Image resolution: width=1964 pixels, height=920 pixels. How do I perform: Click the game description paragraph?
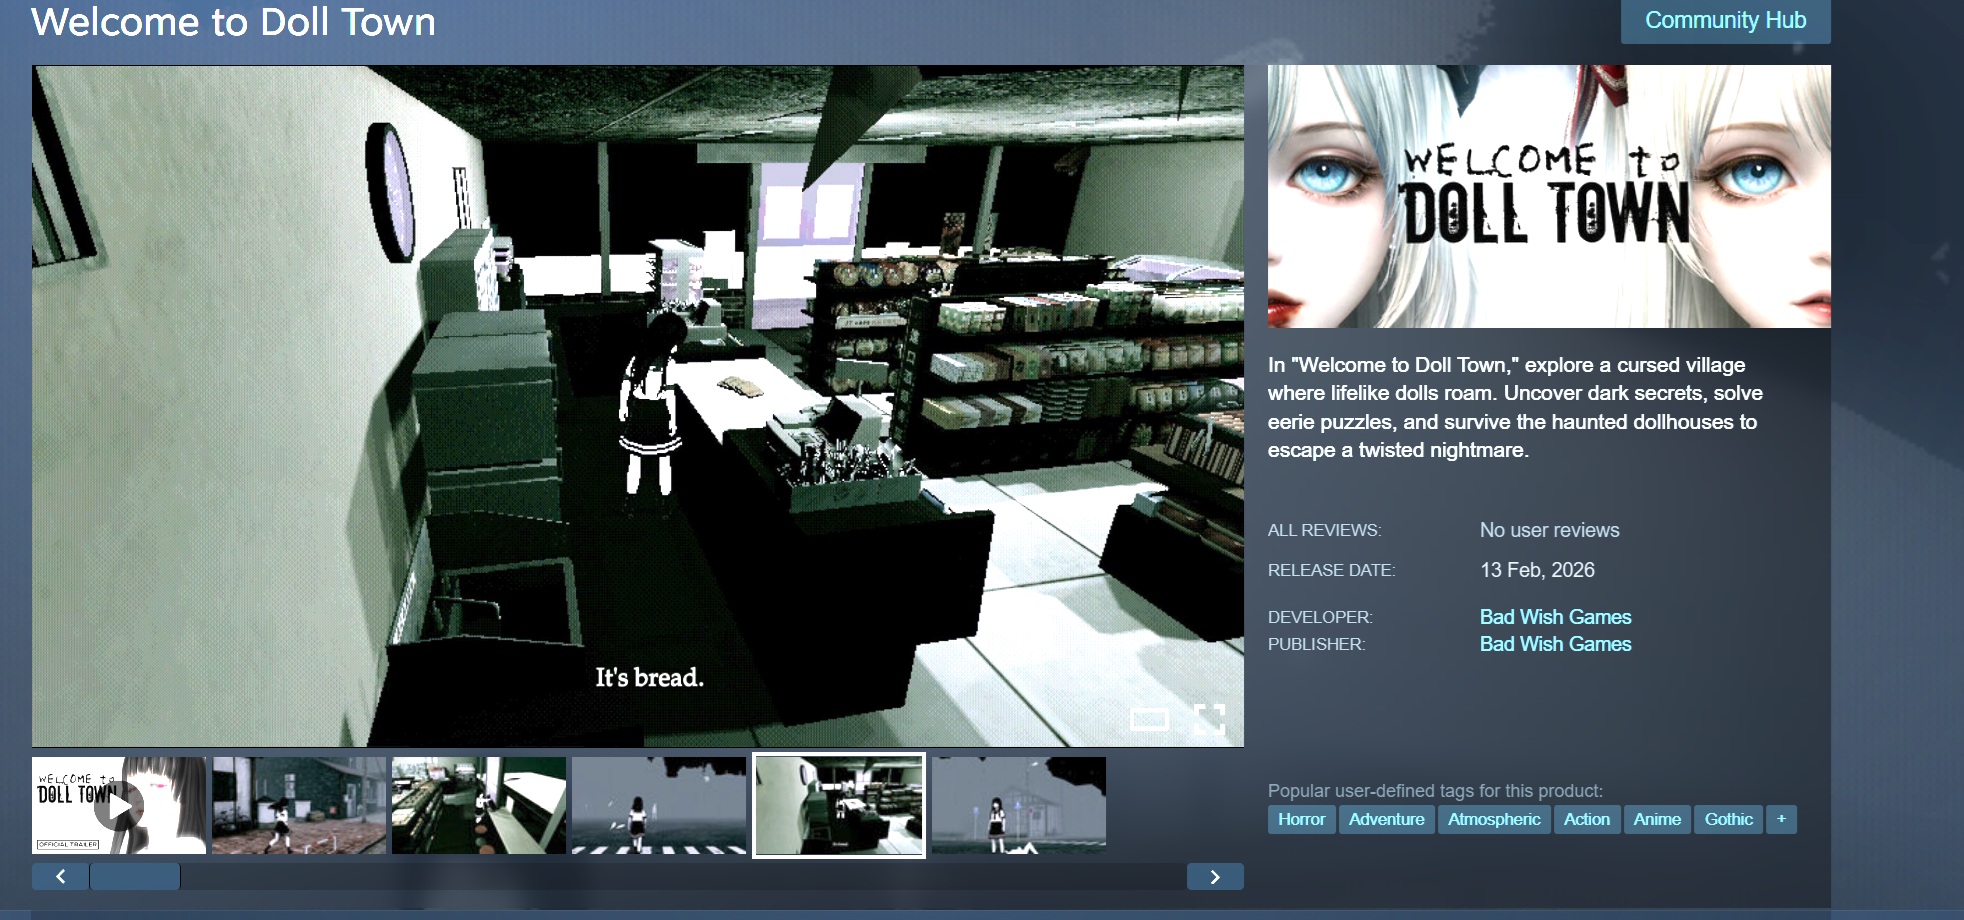1515,407
